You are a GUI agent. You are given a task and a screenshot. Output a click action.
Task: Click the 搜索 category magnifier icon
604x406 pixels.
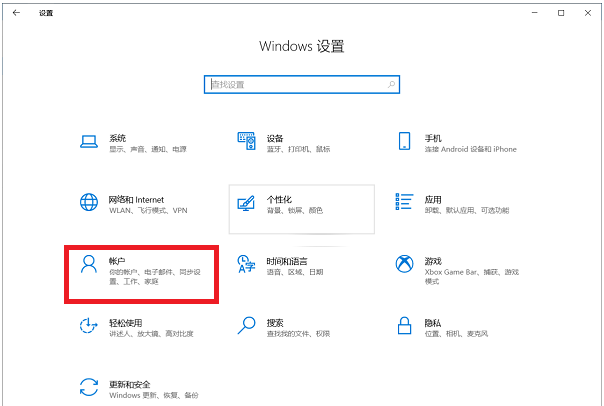point(246,326)
